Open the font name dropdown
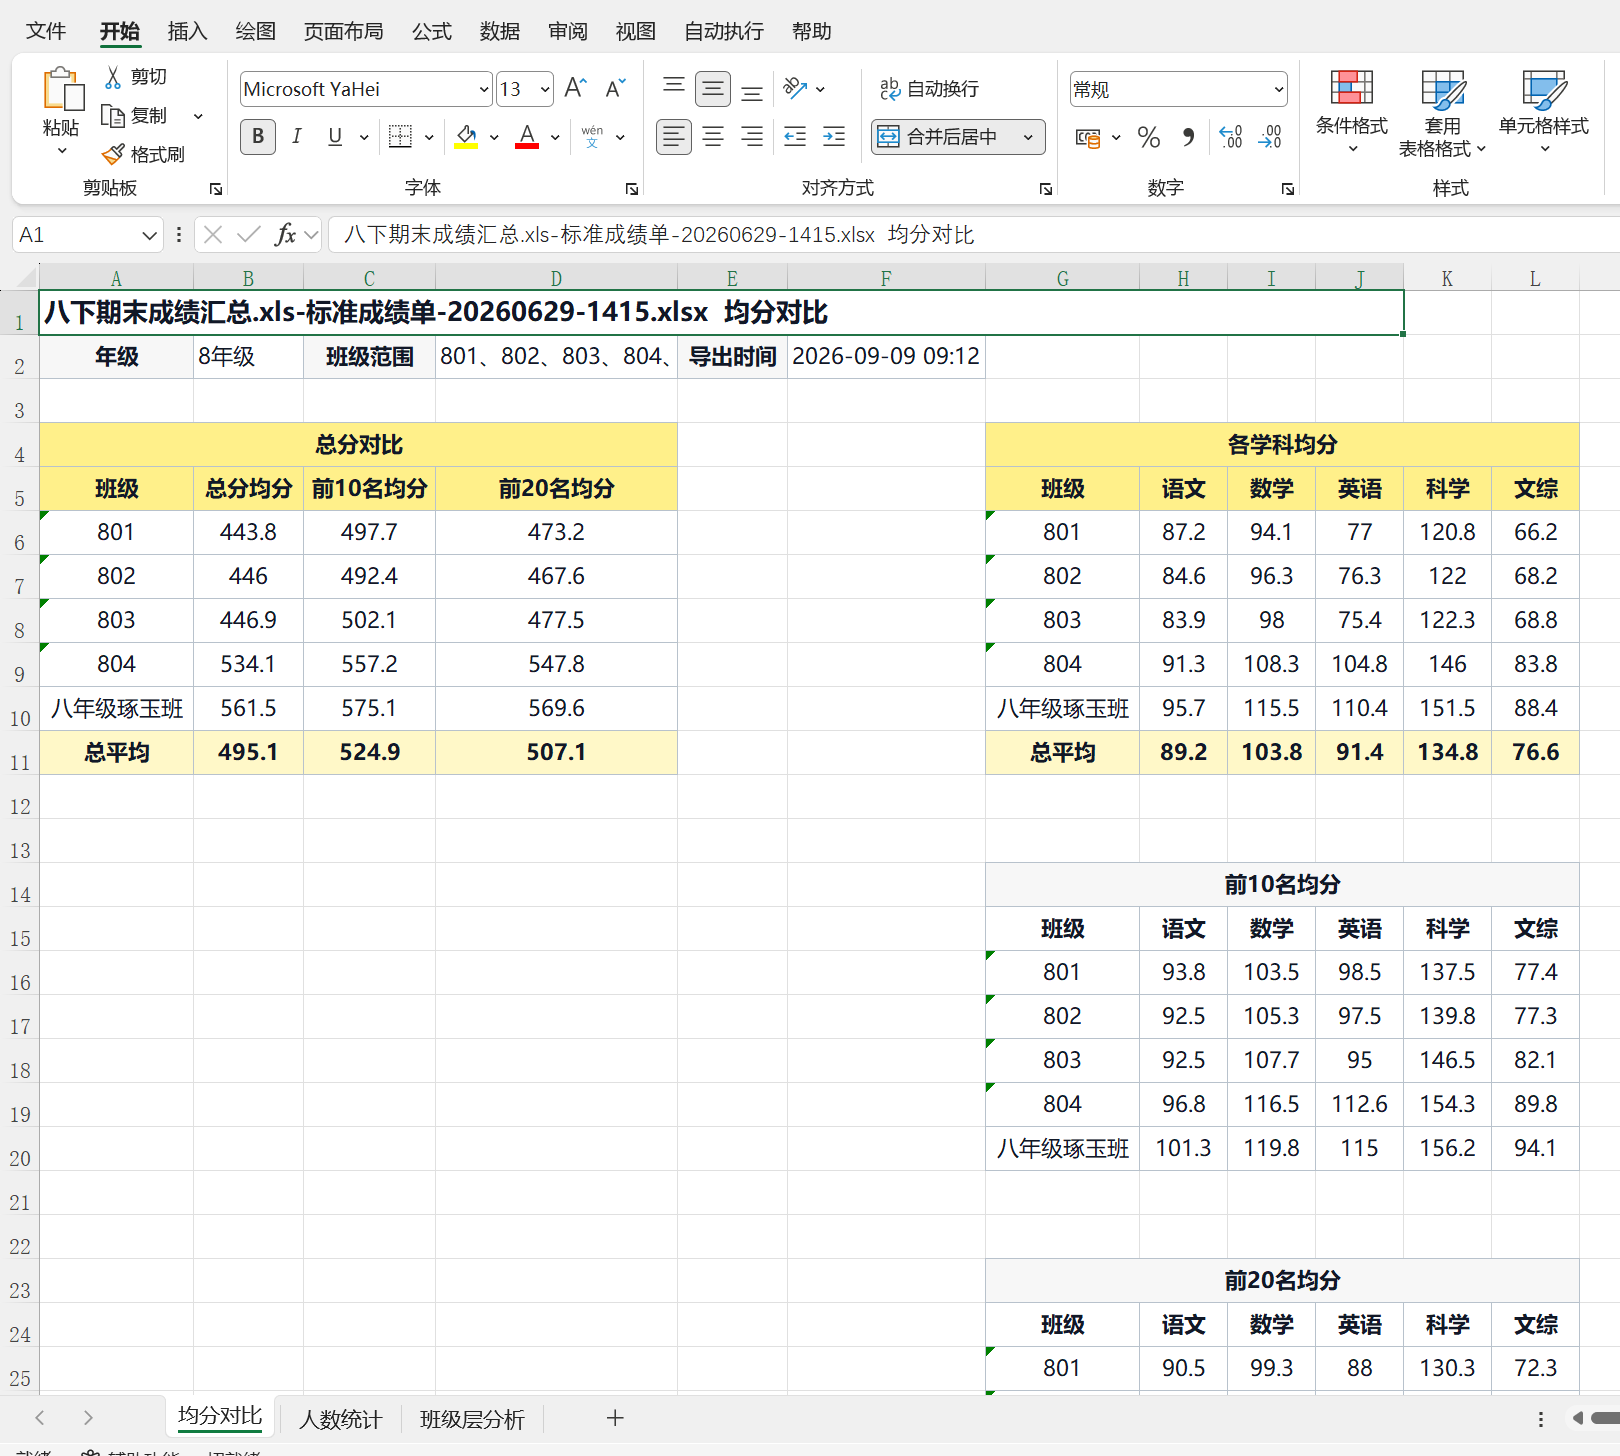Viewport: 1620px width, 1456px height. pyautogui.click(x=484, y=89)
